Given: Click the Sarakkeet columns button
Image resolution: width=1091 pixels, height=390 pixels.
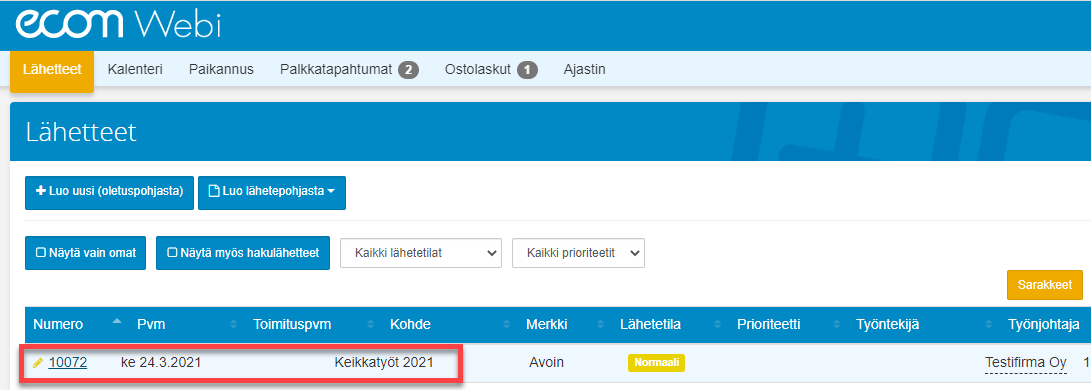Looking at the screenshot, I should pos(1044,285).
